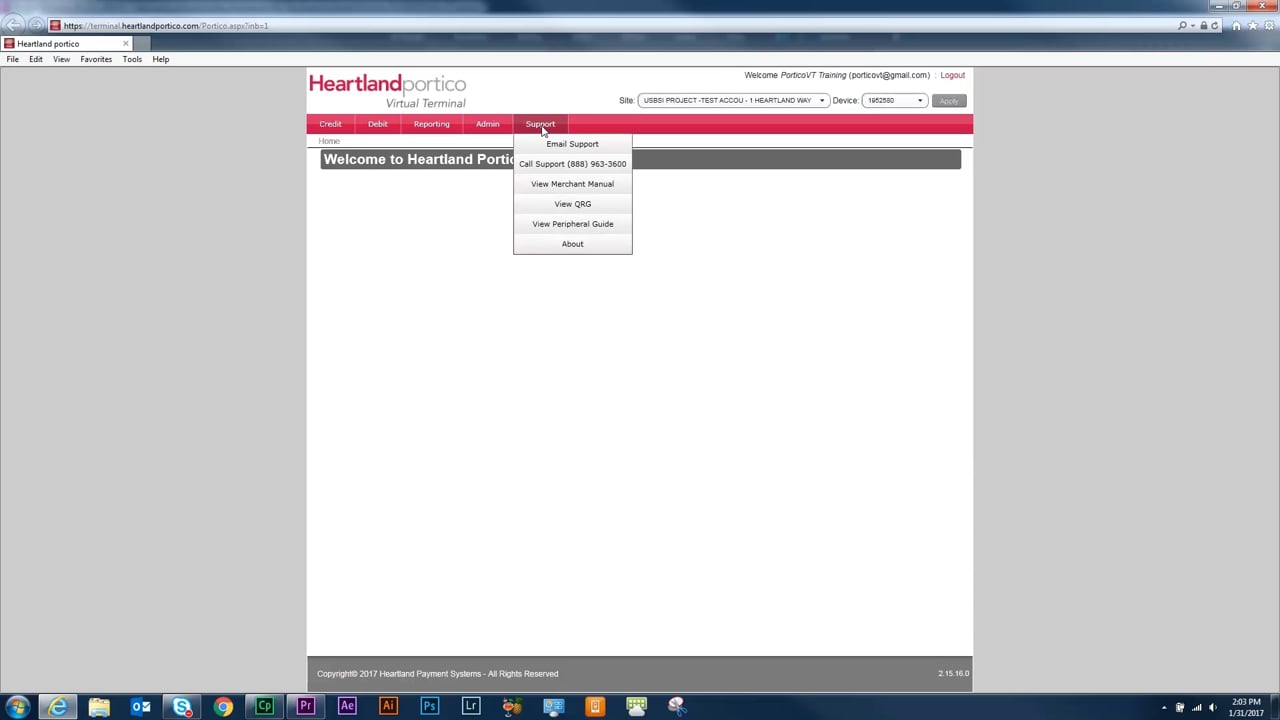This screenshot has width=1280, height=720.
Task: Open Adobe Captivate from the taskbar
Action: coord(264,707)
